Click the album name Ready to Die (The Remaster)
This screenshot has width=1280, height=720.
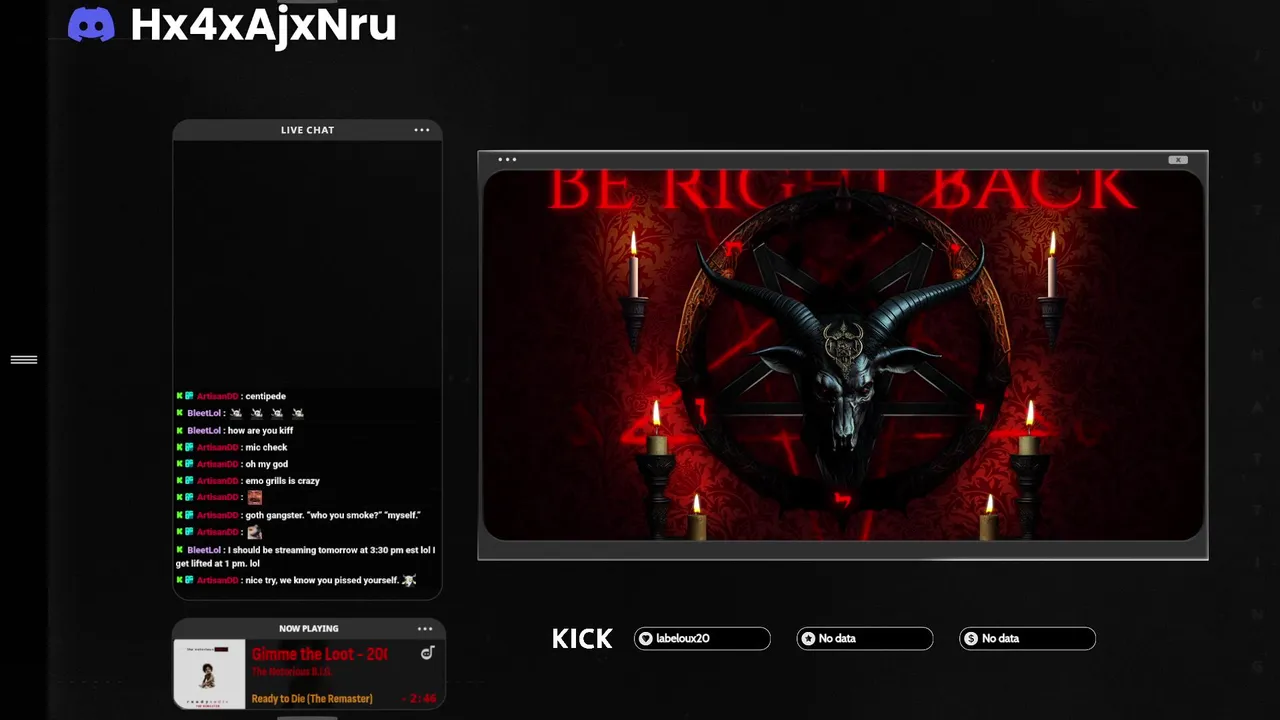[x=312, y=699]
